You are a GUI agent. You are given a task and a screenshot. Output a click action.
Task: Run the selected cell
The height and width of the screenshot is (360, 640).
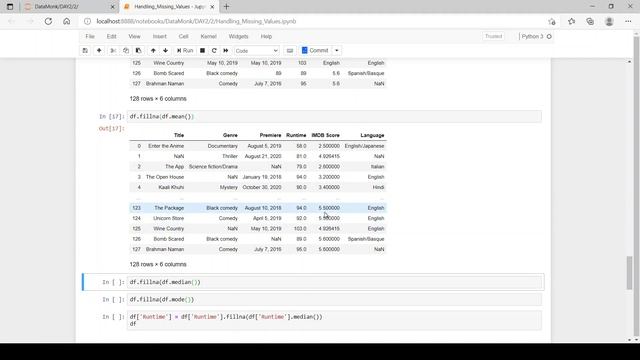[x=185, y=51]
